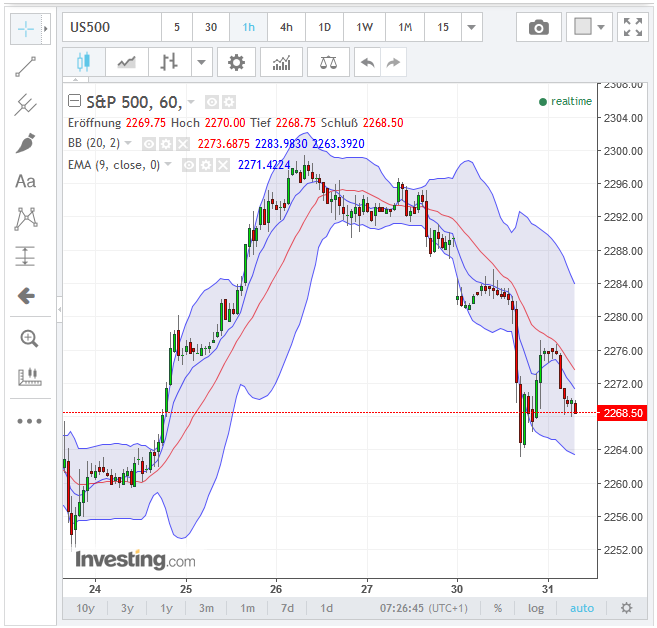This screenshot has height=628, width=657.
Task: Hide the EMA indicator
Action: tap(189, 165)
